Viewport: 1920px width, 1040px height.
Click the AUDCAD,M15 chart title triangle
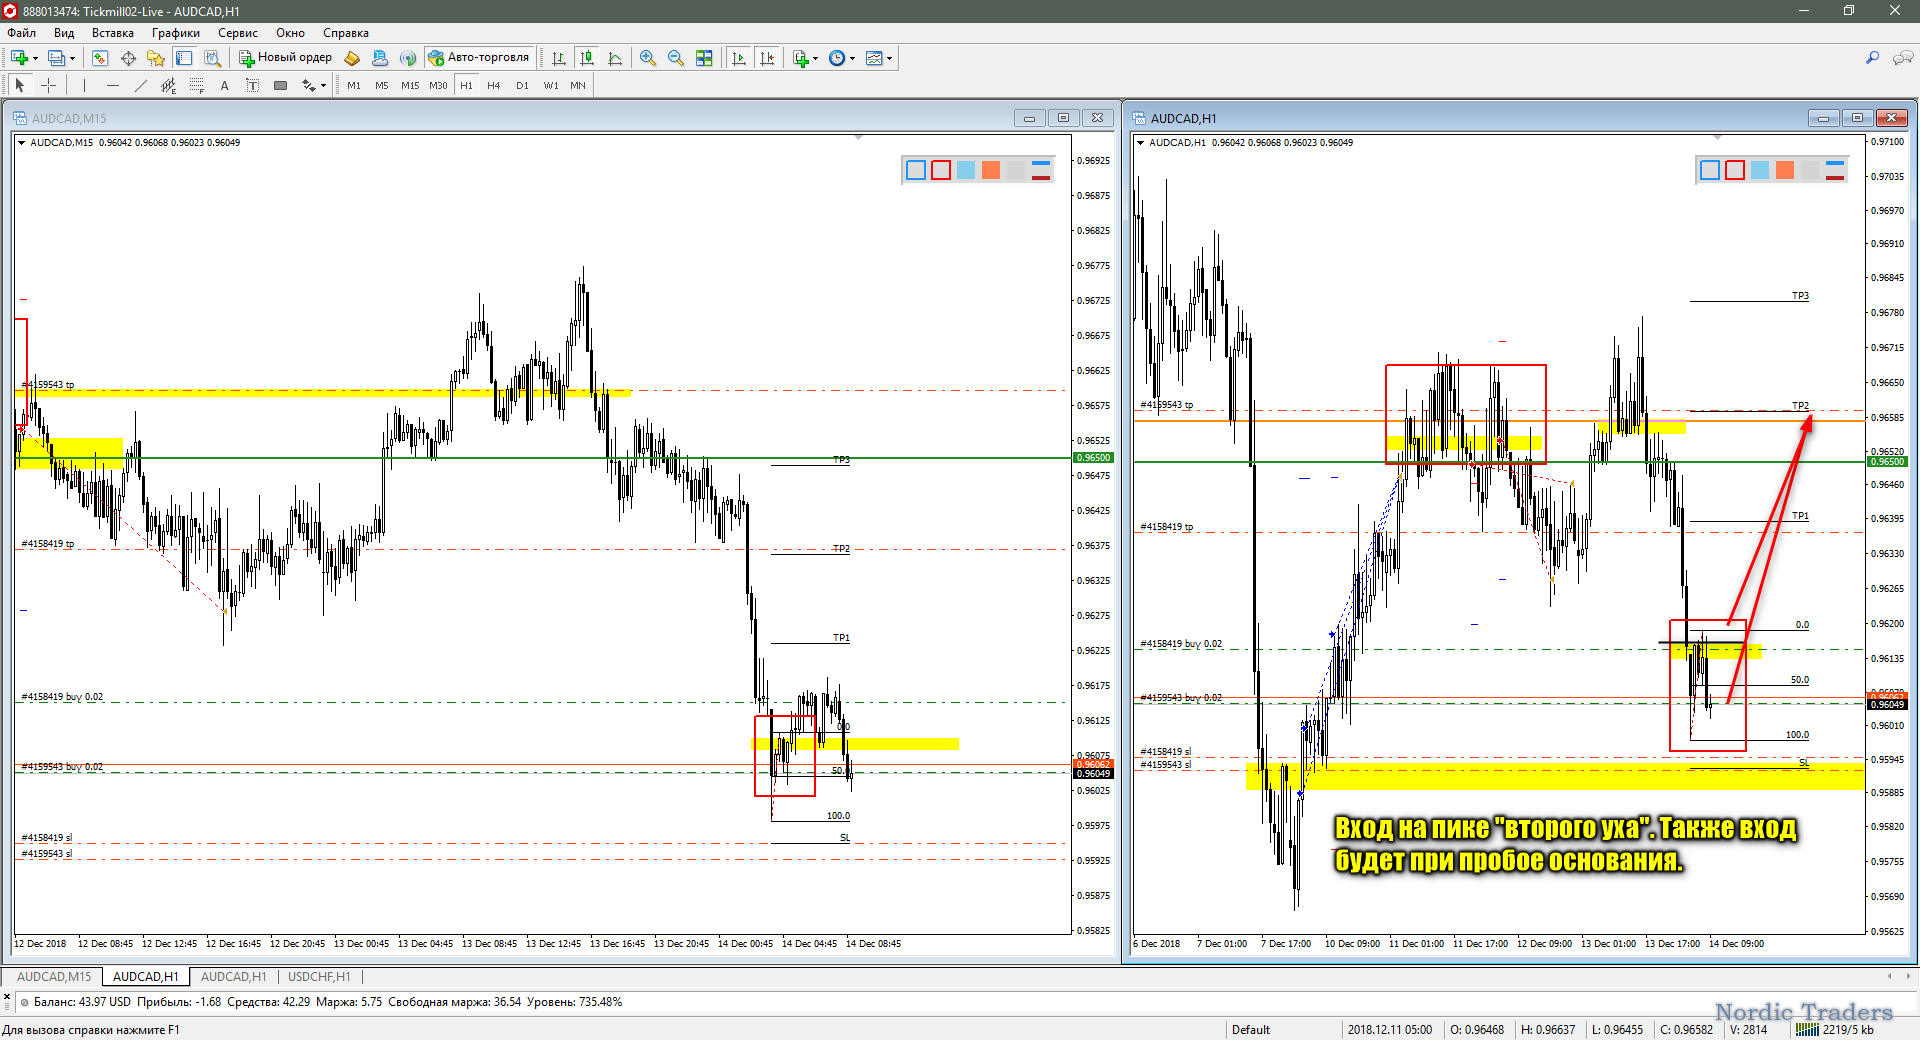(x=21, y=143)
